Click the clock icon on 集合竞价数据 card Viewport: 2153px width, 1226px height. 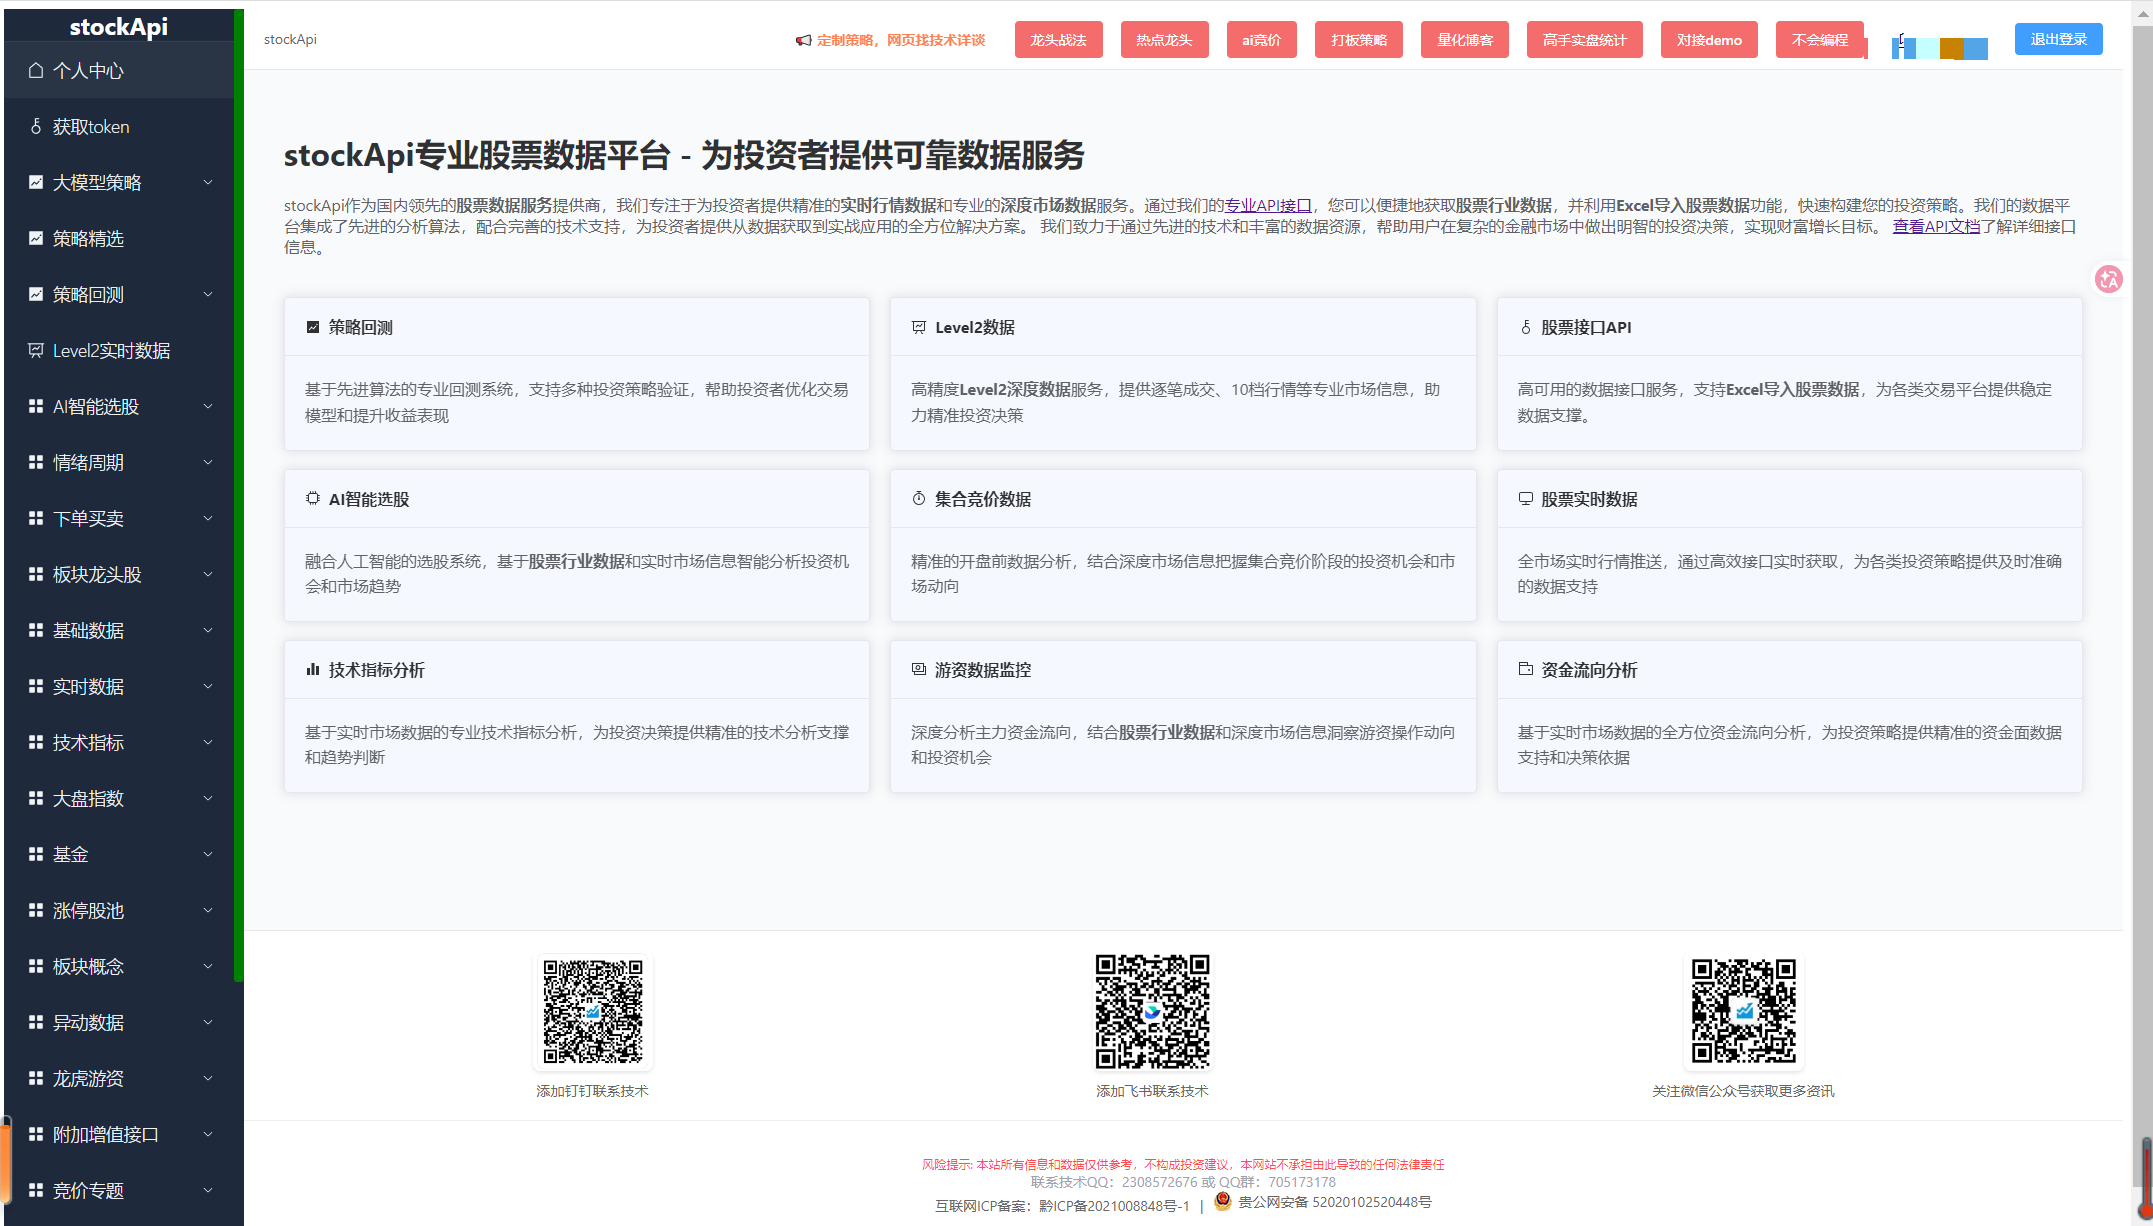918,498
